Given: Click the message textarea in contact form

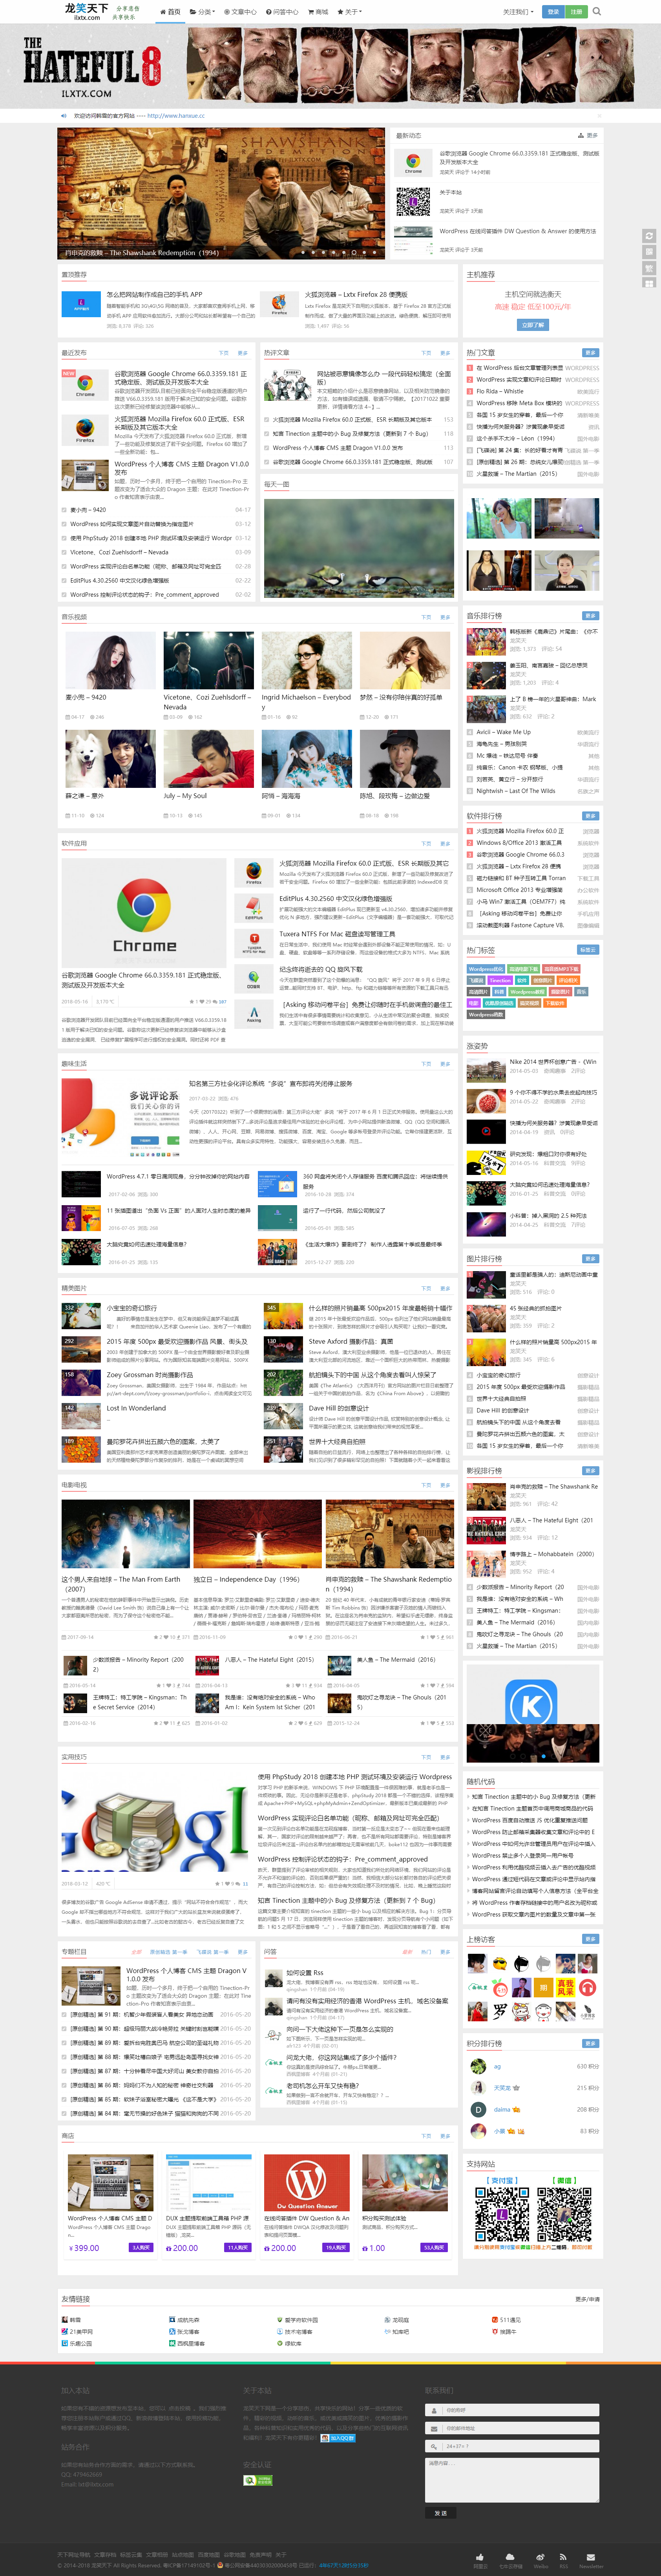Looking at the screenshot, I should (512, 2480).
